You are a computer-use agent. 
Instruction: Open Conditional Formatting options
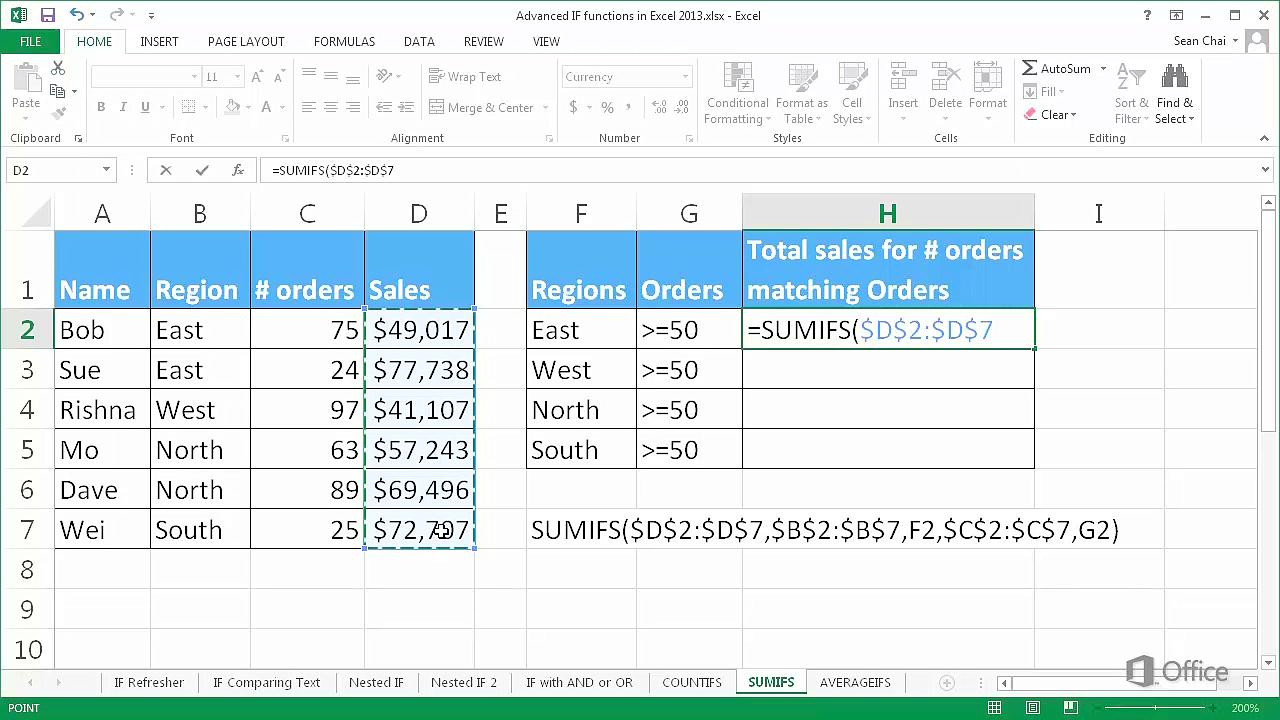pyautogui.click(x=737, y=95)
